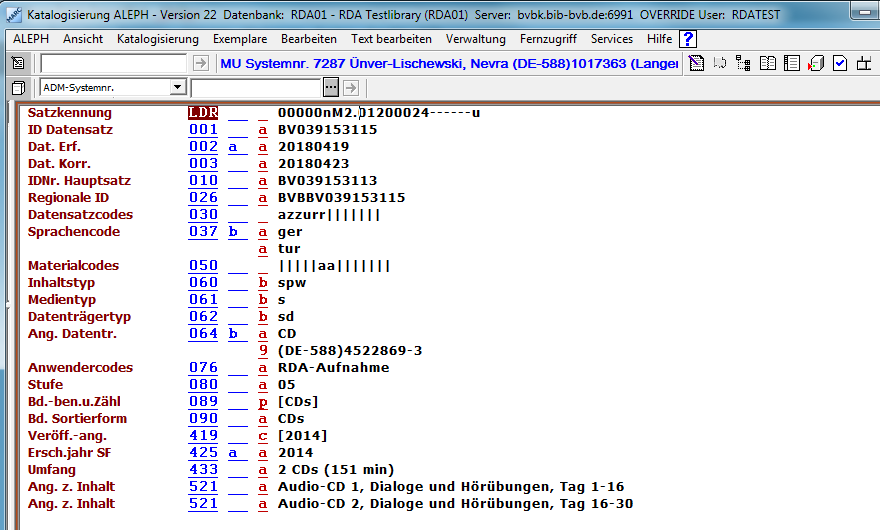
Task: Click the top record number input field
Action: click(x=113, y=63)
